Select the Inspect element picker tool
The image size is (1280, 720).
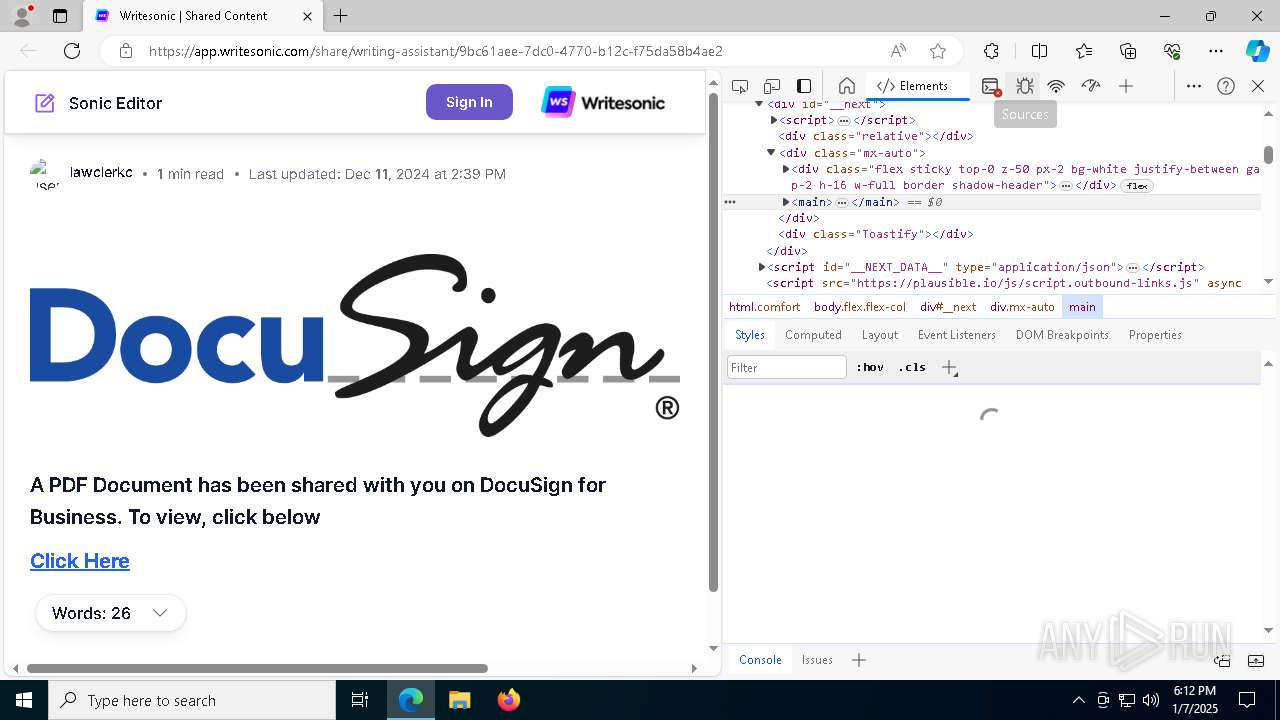tap(740, 86)
